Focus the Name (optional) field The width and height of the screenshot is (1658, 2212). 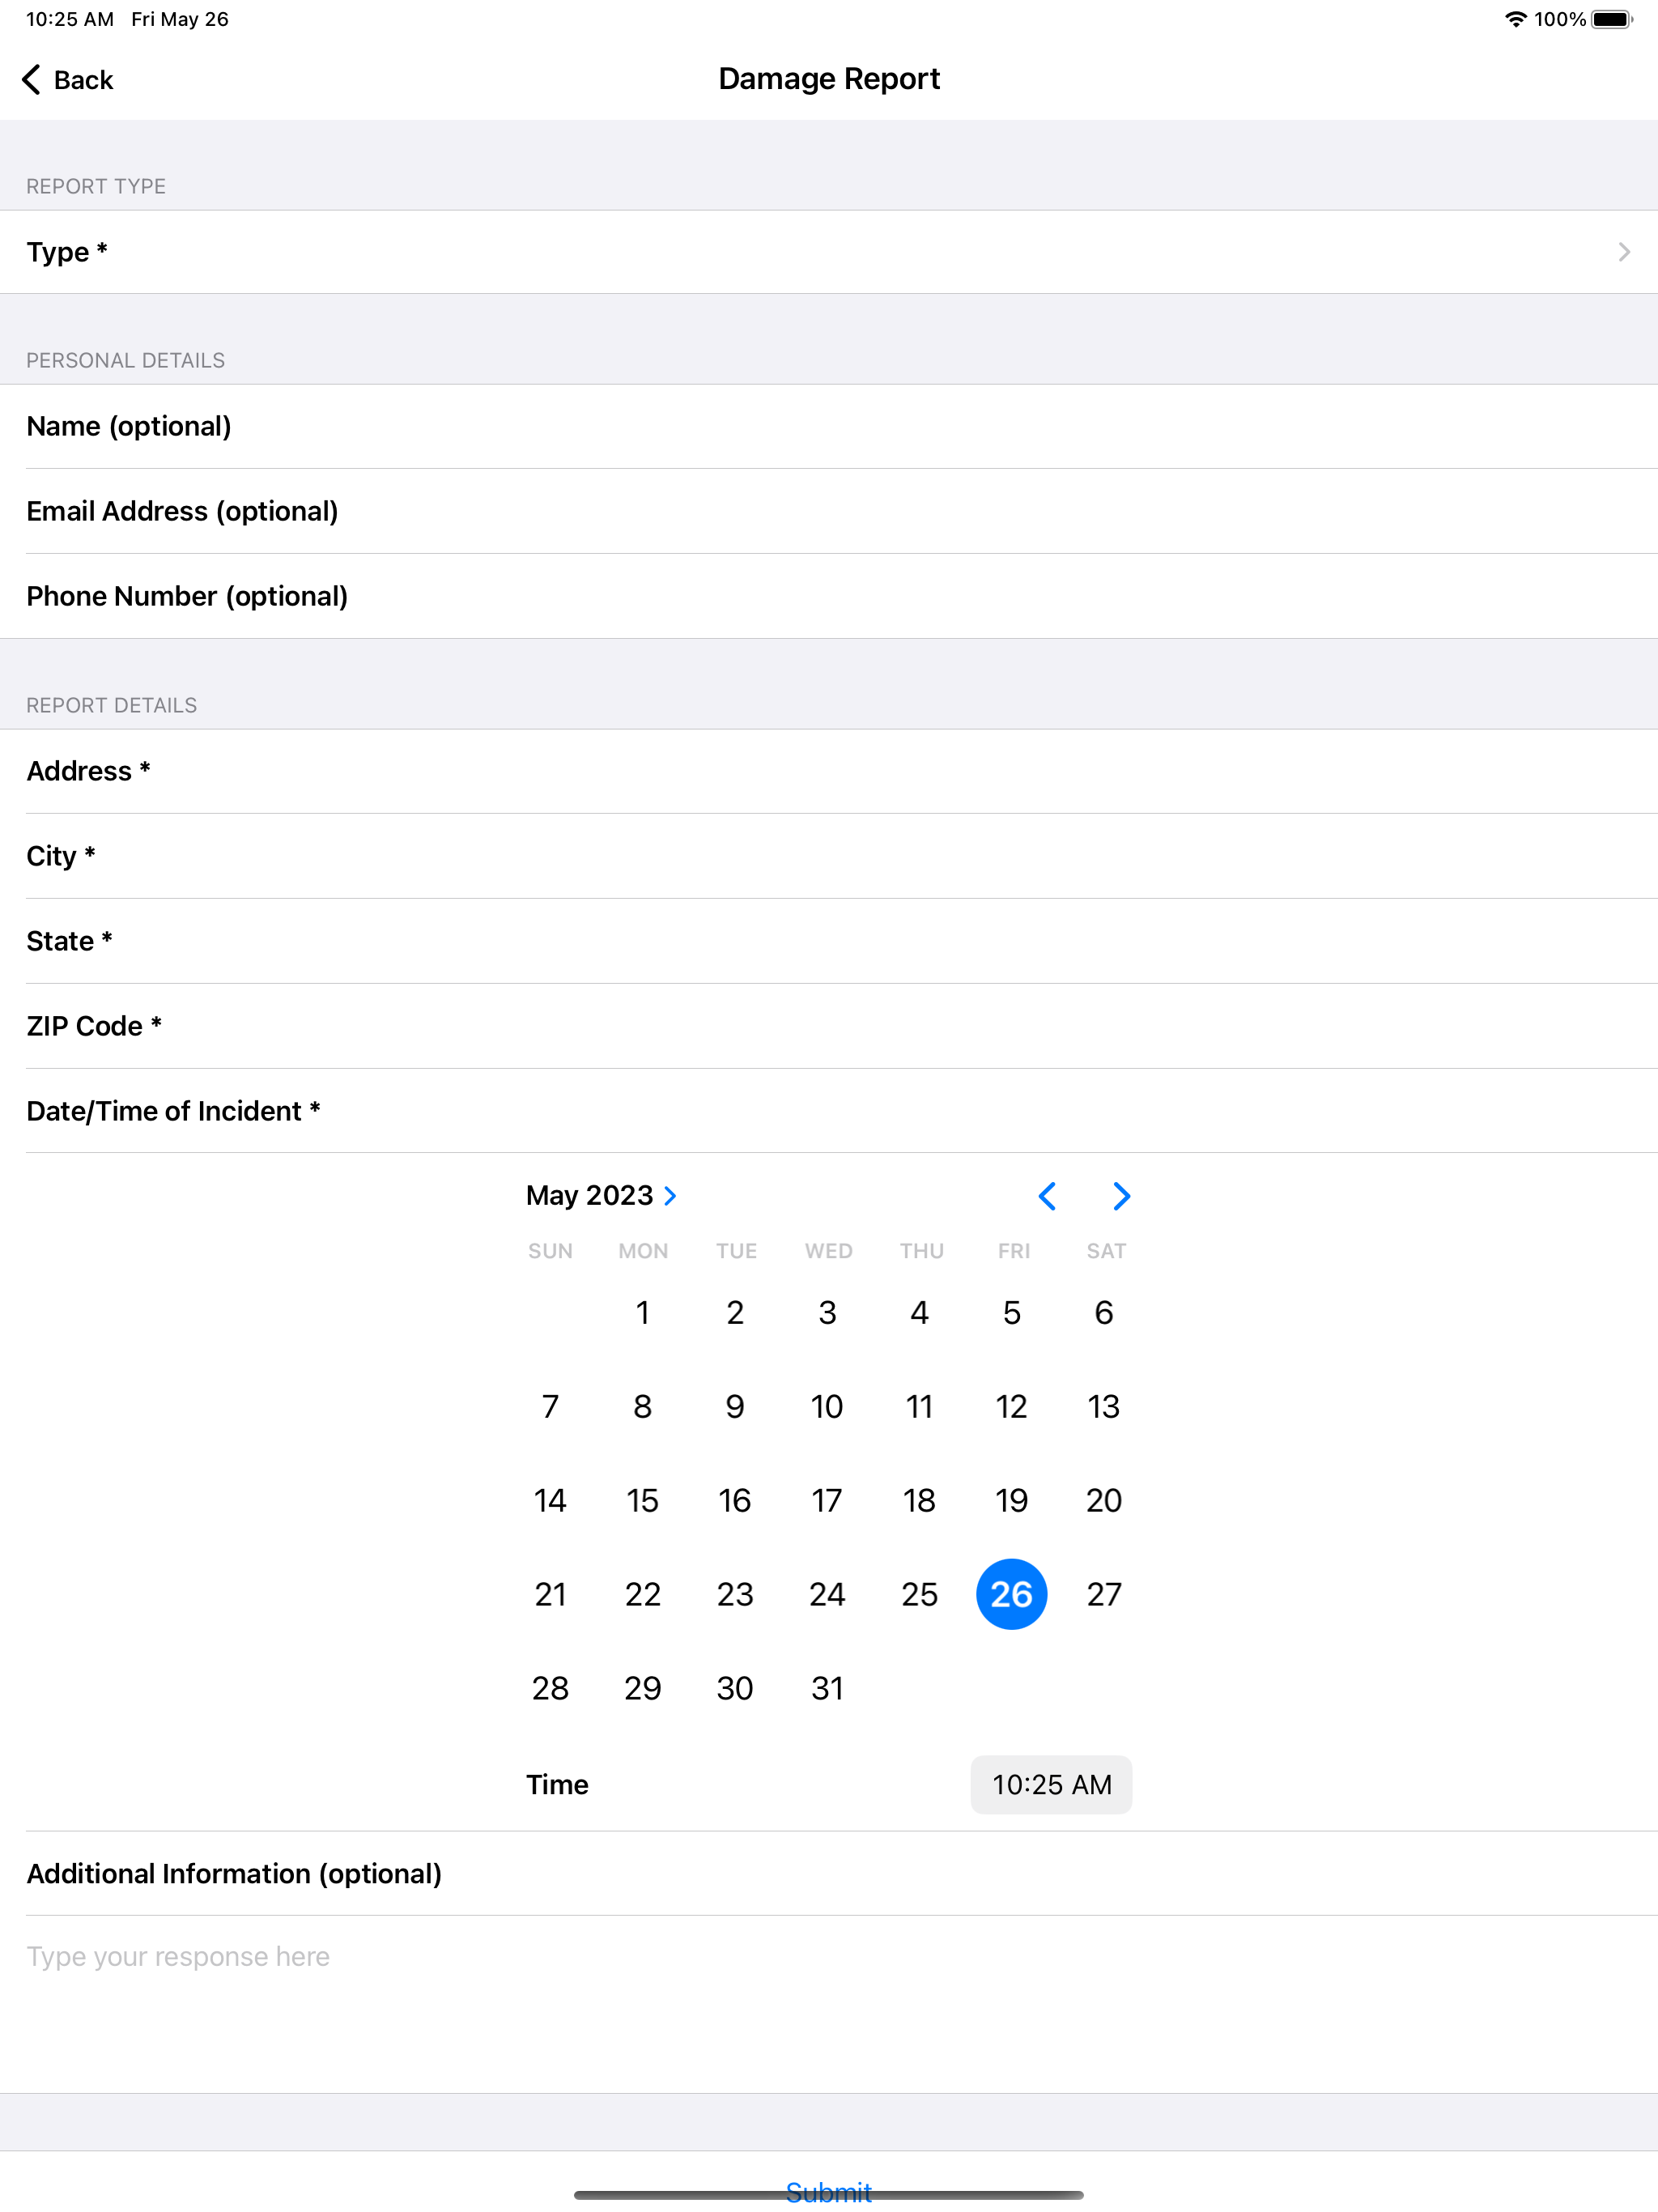(x=829, y=426)
